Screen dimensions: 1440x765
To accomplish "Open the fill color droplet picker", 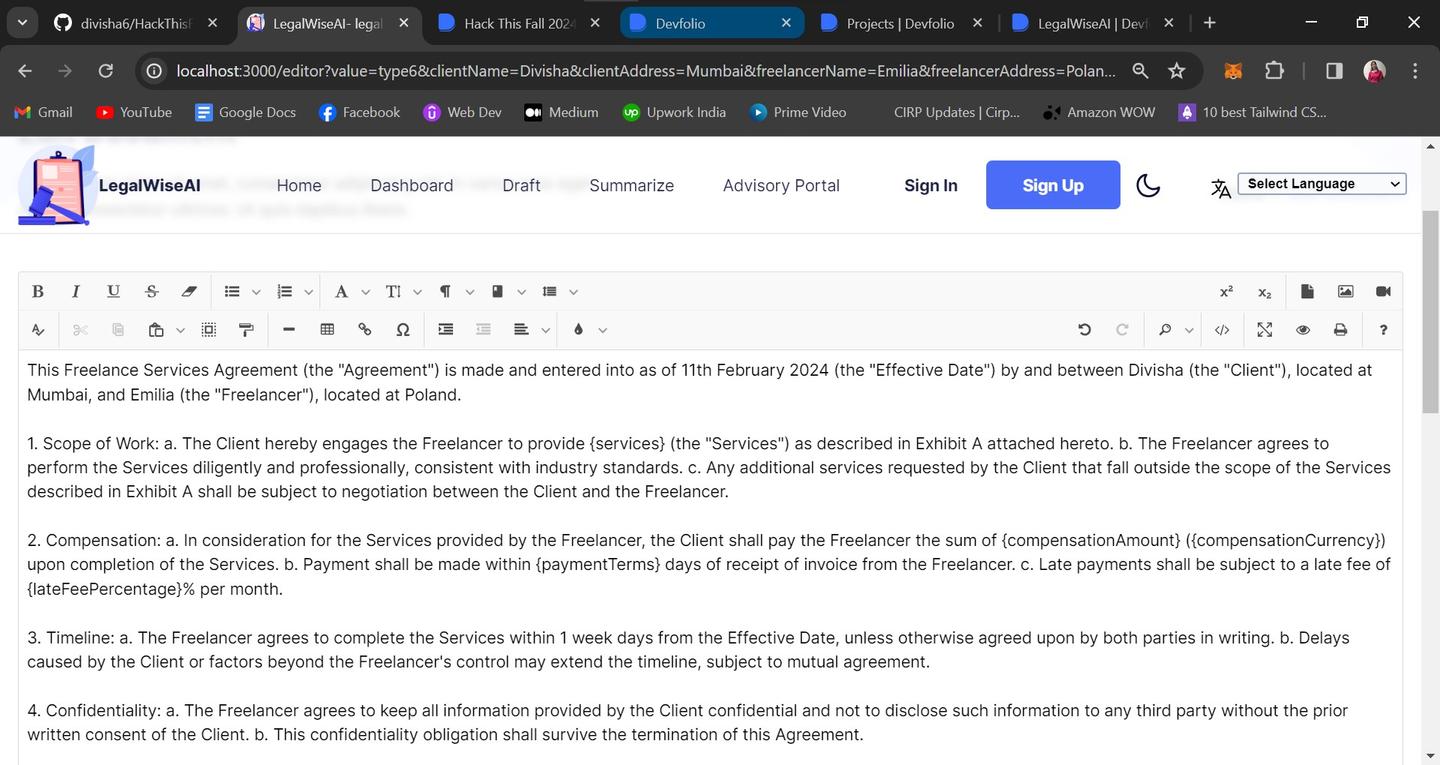I will 578,329.
